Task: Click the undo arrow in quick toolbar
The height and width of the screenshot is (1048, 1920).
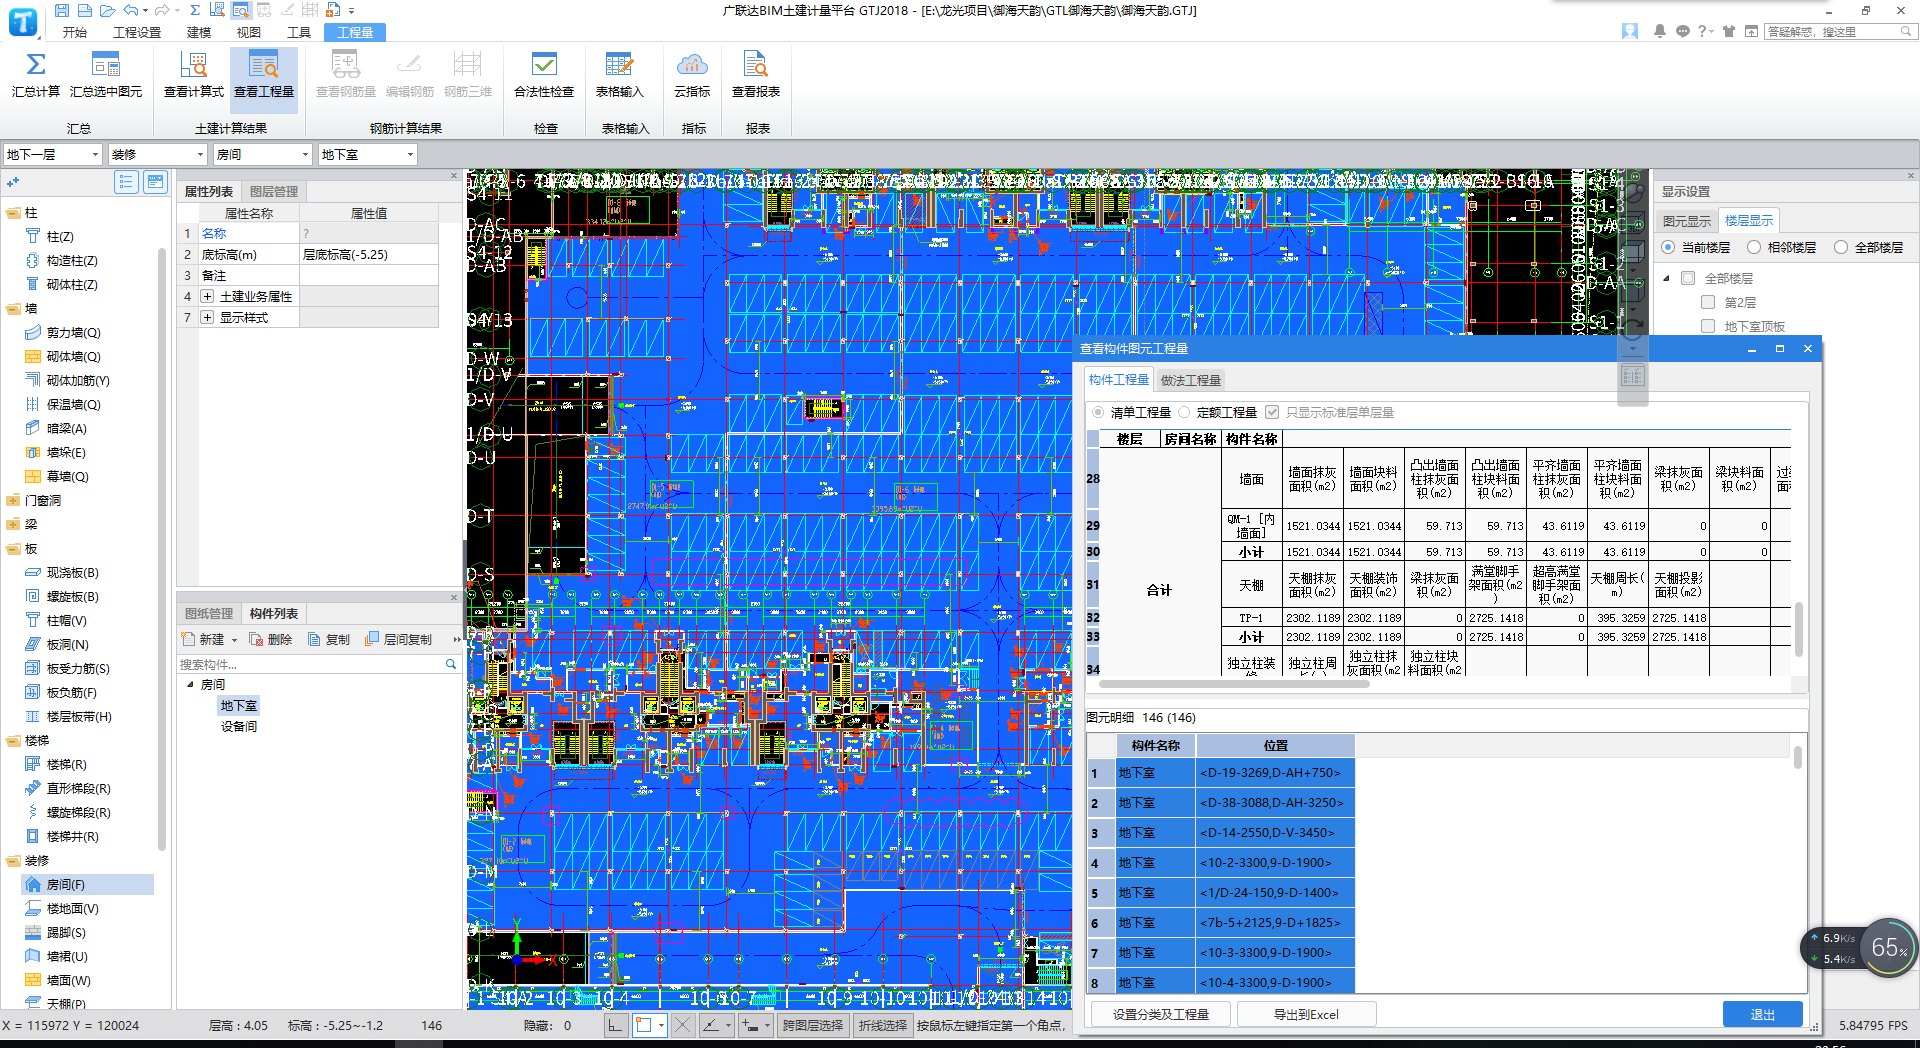Action: click(131, 10)
